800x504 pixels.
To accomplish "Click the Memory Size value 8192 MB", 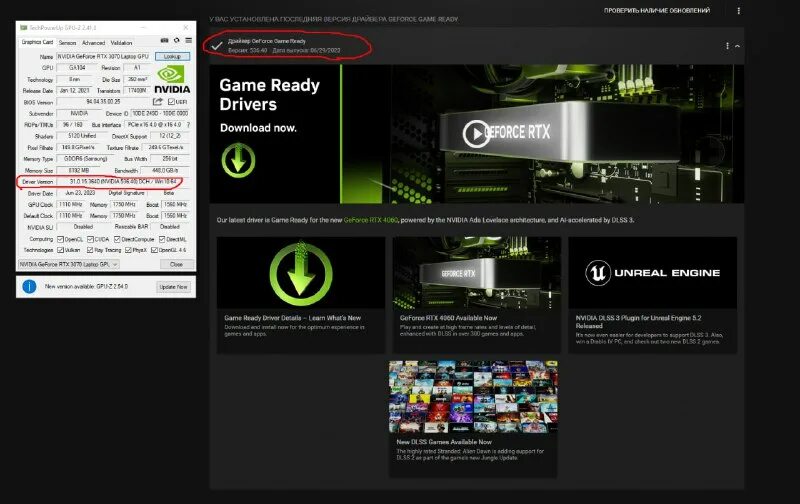I will pyautogui.click(x=78, y=170).
